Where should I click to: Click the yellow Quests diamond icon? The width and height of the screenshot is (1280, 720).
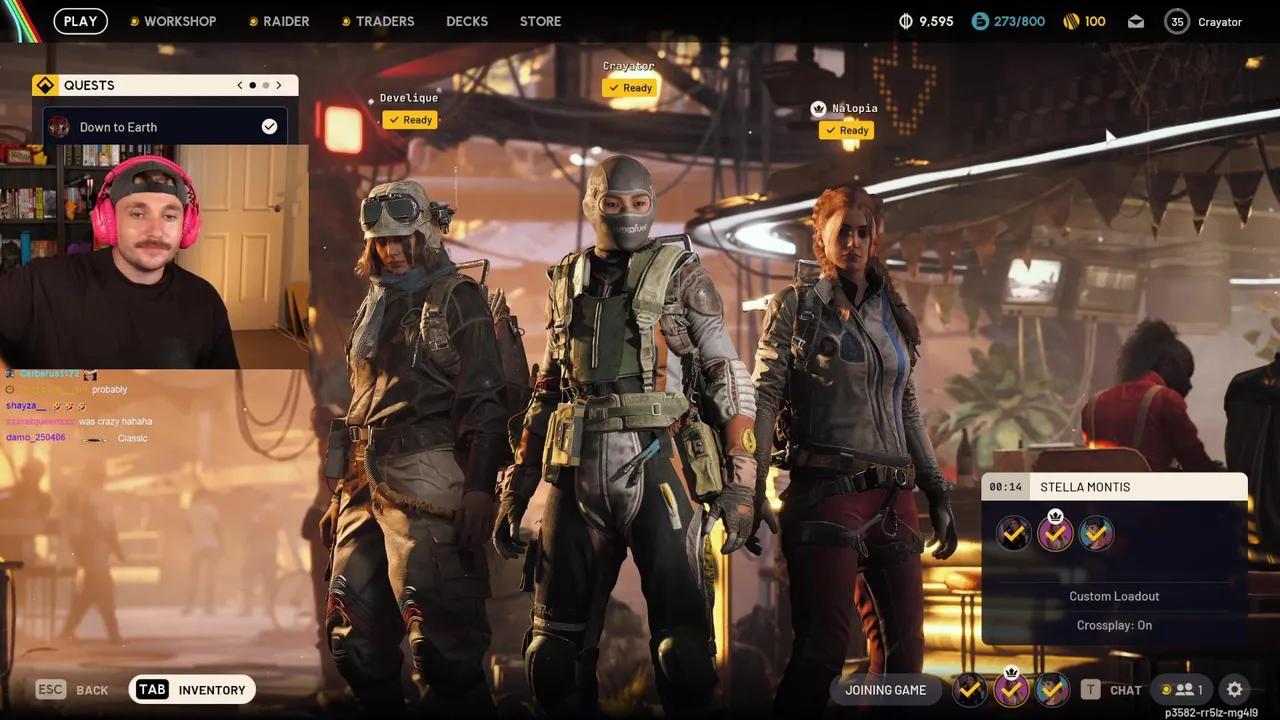pyautogui.click(x=45, y=85)
